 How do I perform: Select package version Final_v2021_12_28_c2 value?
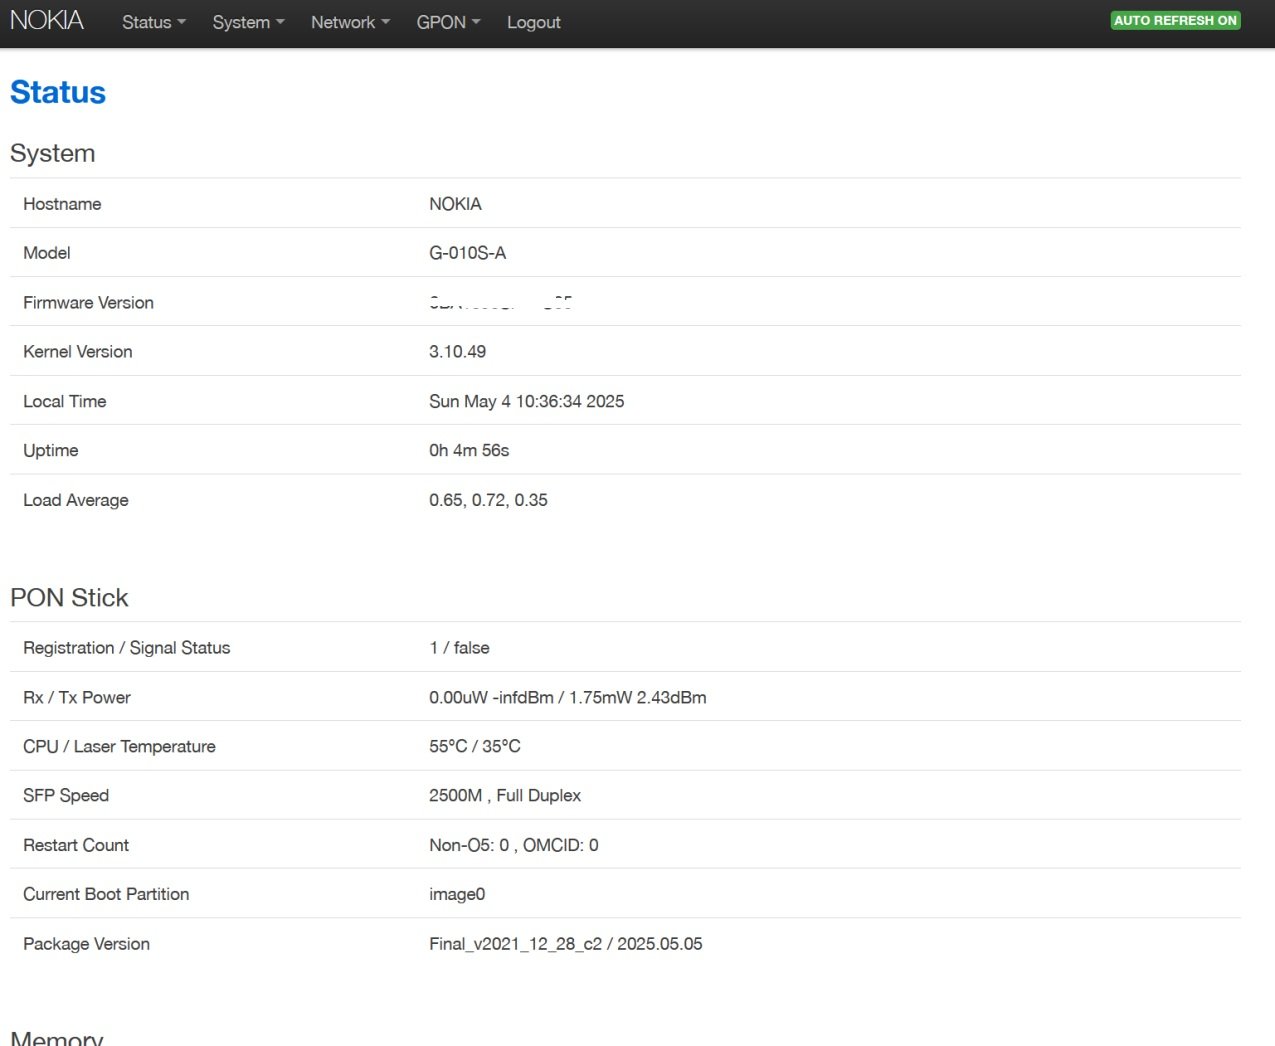(x=565, y=944)
